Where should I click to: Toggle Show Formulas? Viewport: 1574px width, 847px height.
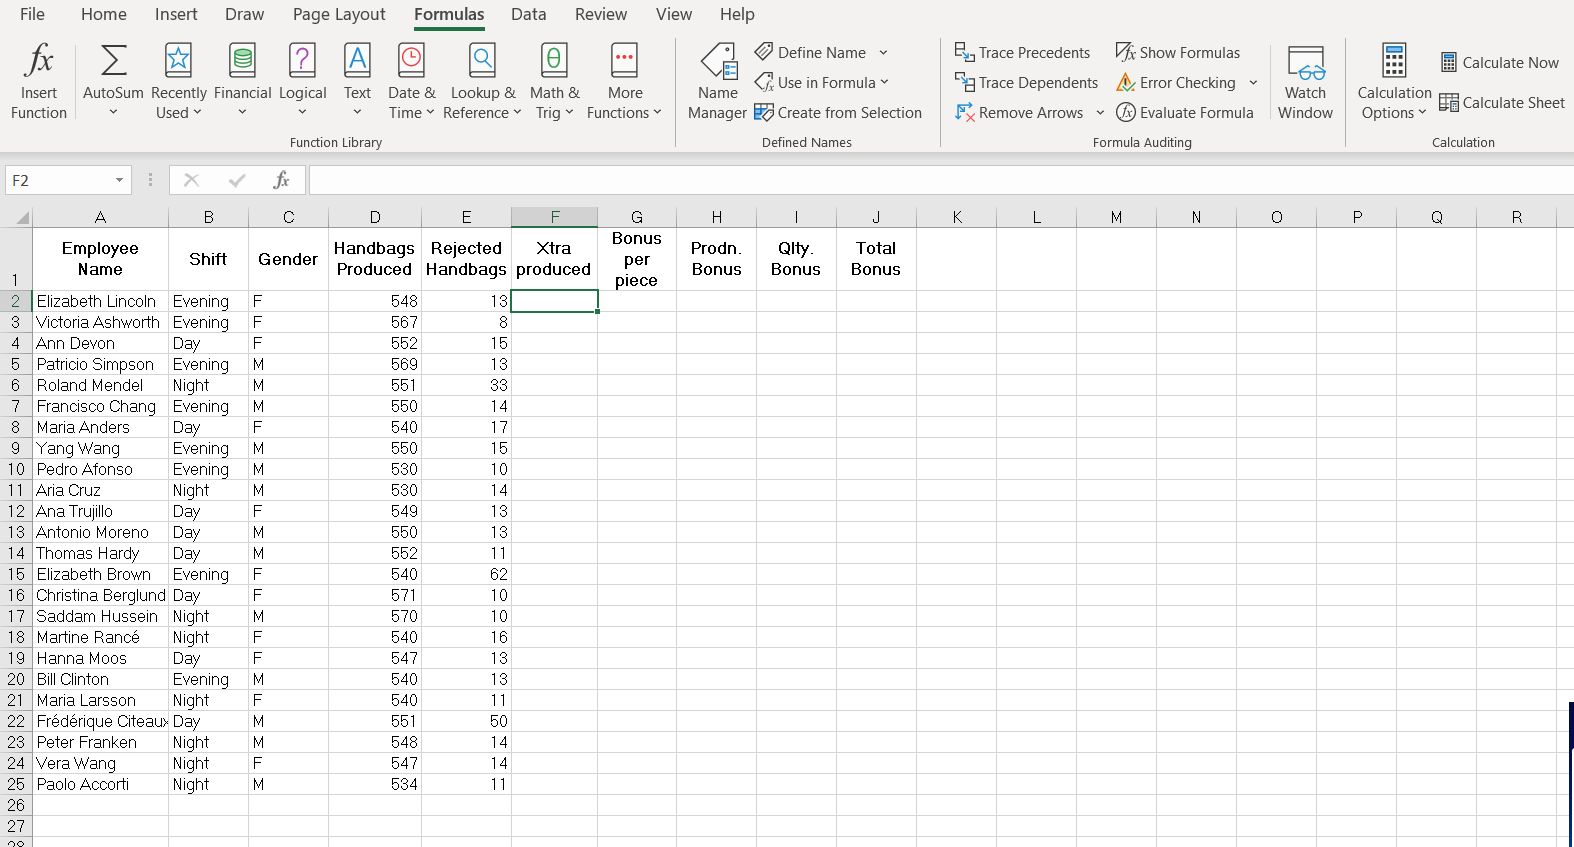point(1178,52)
